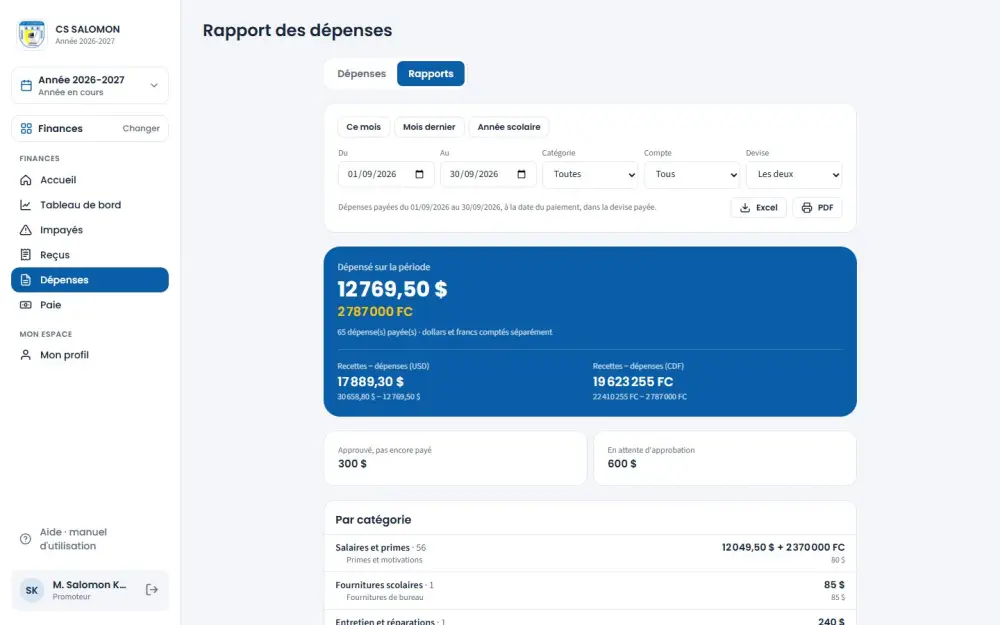Screen dimensions: 1000x625
Task: Click the En attente d'approbation card
Action: 725,458
